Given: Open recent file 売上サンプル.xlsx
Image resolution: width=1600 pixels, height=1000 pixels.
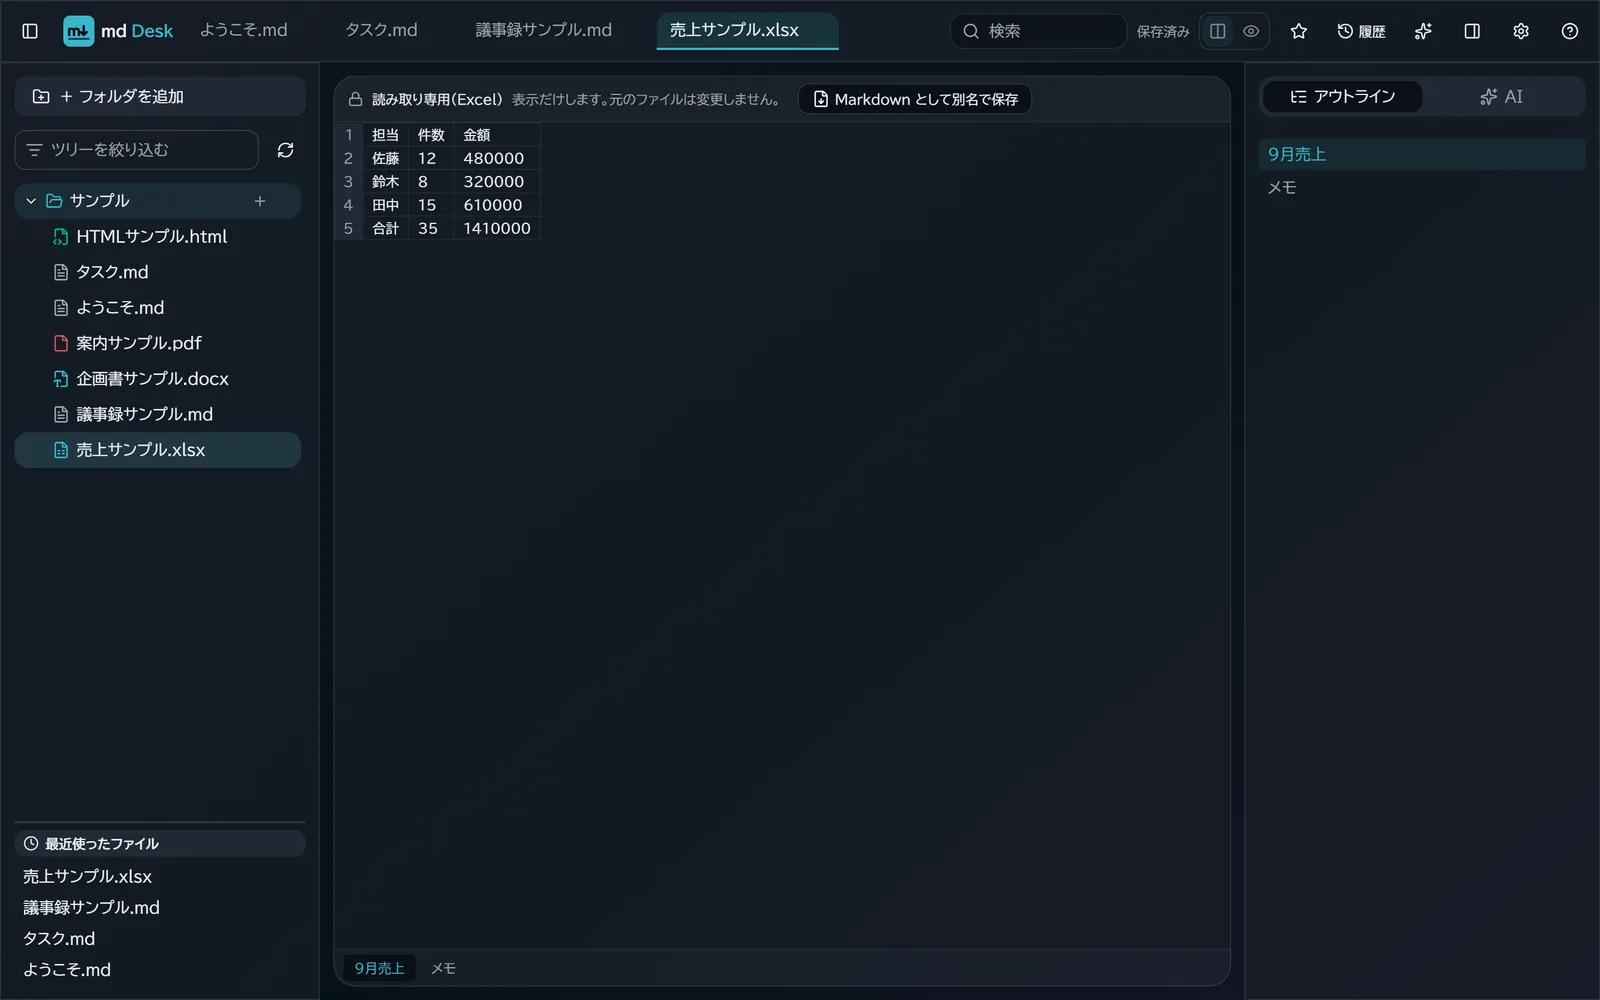Looking at the screenshot, I should tap(88, 876).
